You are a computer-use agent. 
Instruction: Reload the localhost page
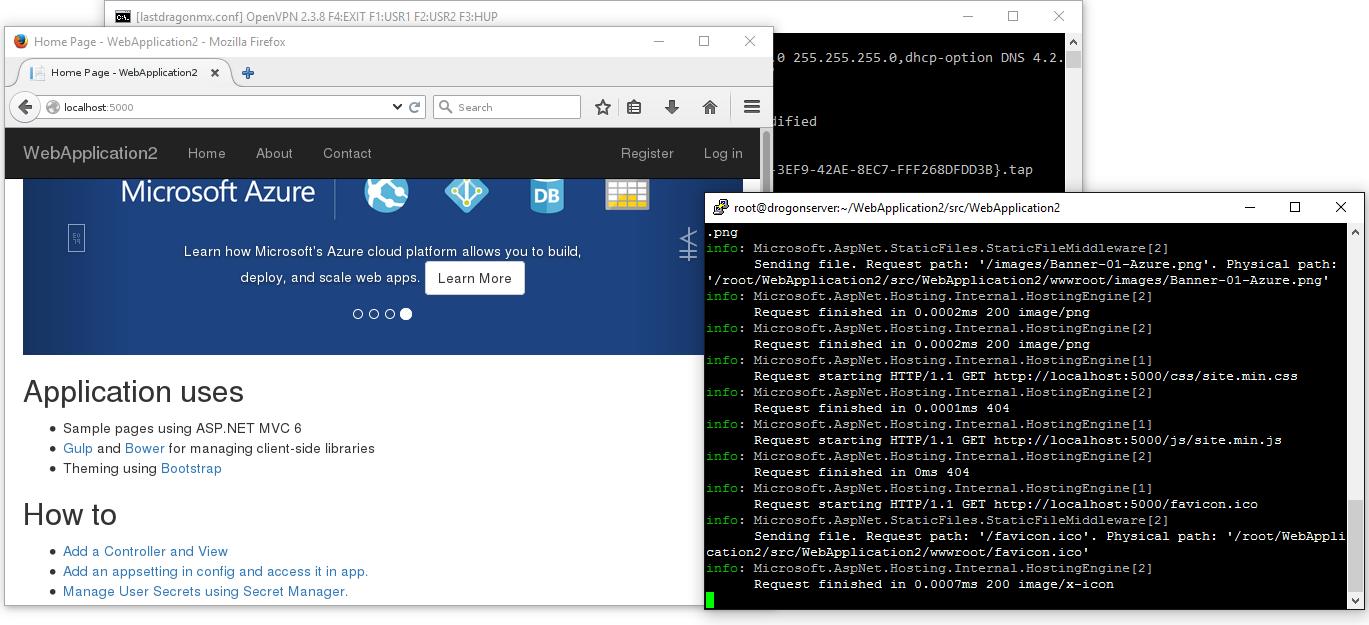pos(415,107)
